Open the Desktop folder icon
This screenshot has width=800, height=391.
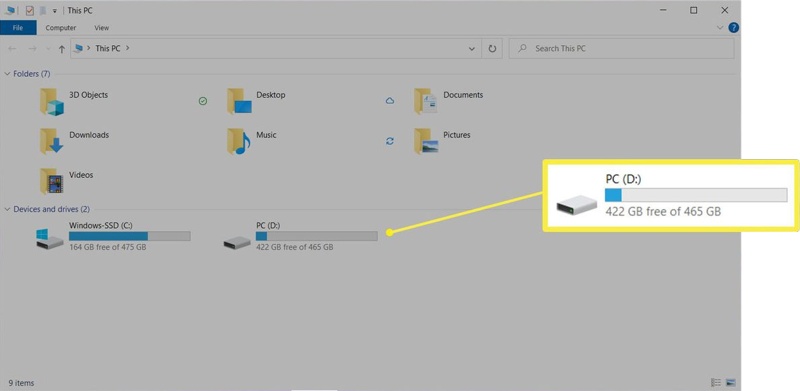pyautogui.click(x=239, y=101)
